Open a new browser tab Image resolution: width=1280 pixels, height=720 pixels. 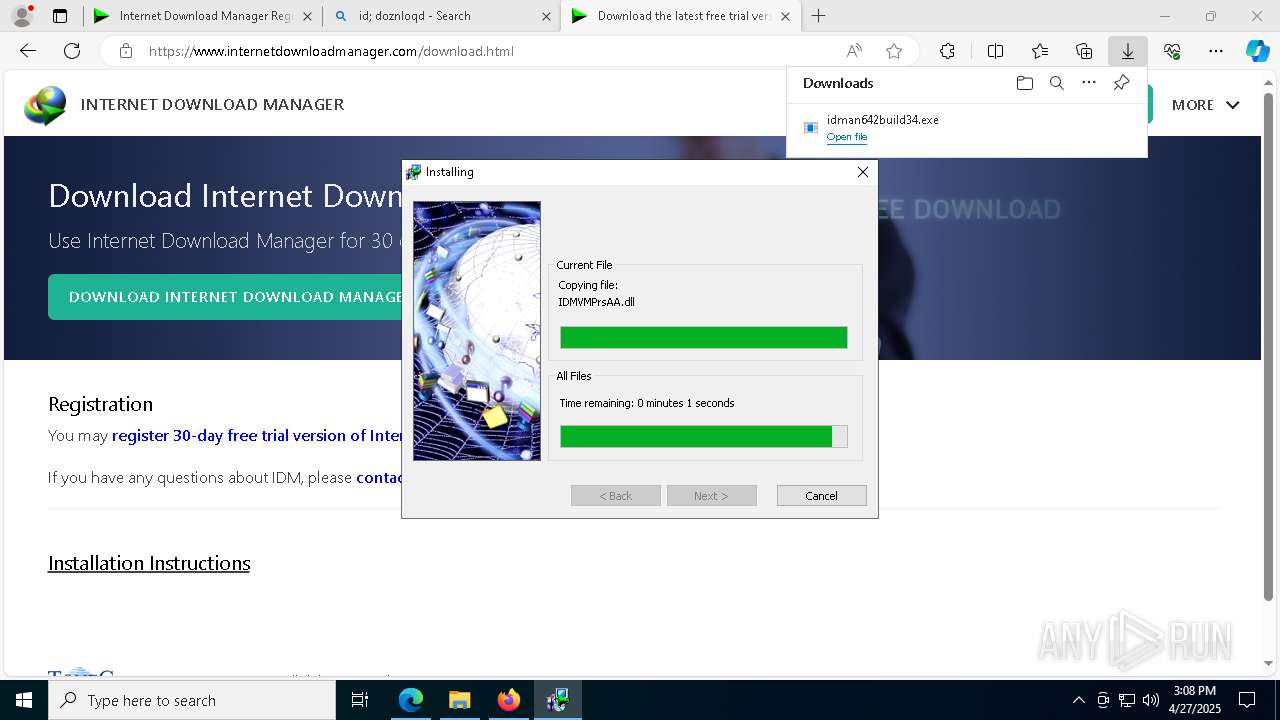pyautogui.click(x=818, y=16)
